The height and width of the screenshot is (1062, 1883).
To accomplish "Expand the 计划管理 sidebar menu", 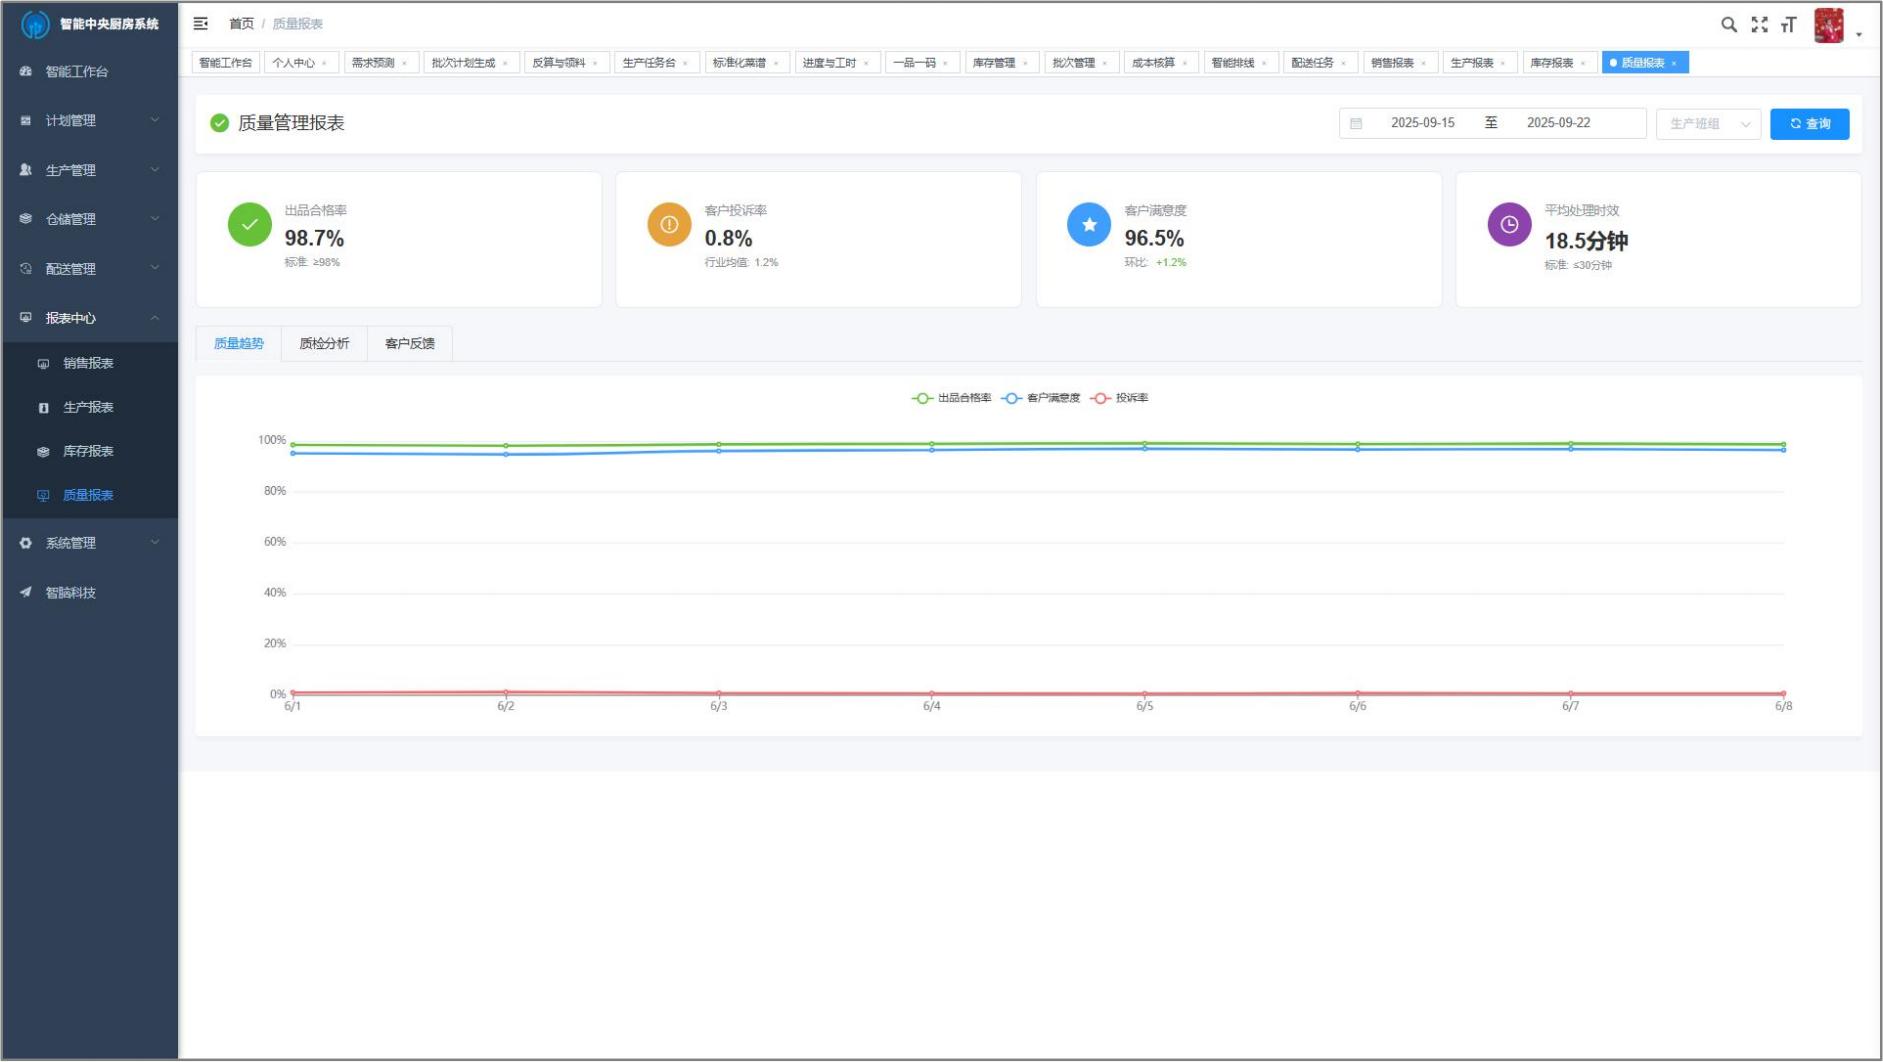I will pyautogui.click(x=89, y=121).
